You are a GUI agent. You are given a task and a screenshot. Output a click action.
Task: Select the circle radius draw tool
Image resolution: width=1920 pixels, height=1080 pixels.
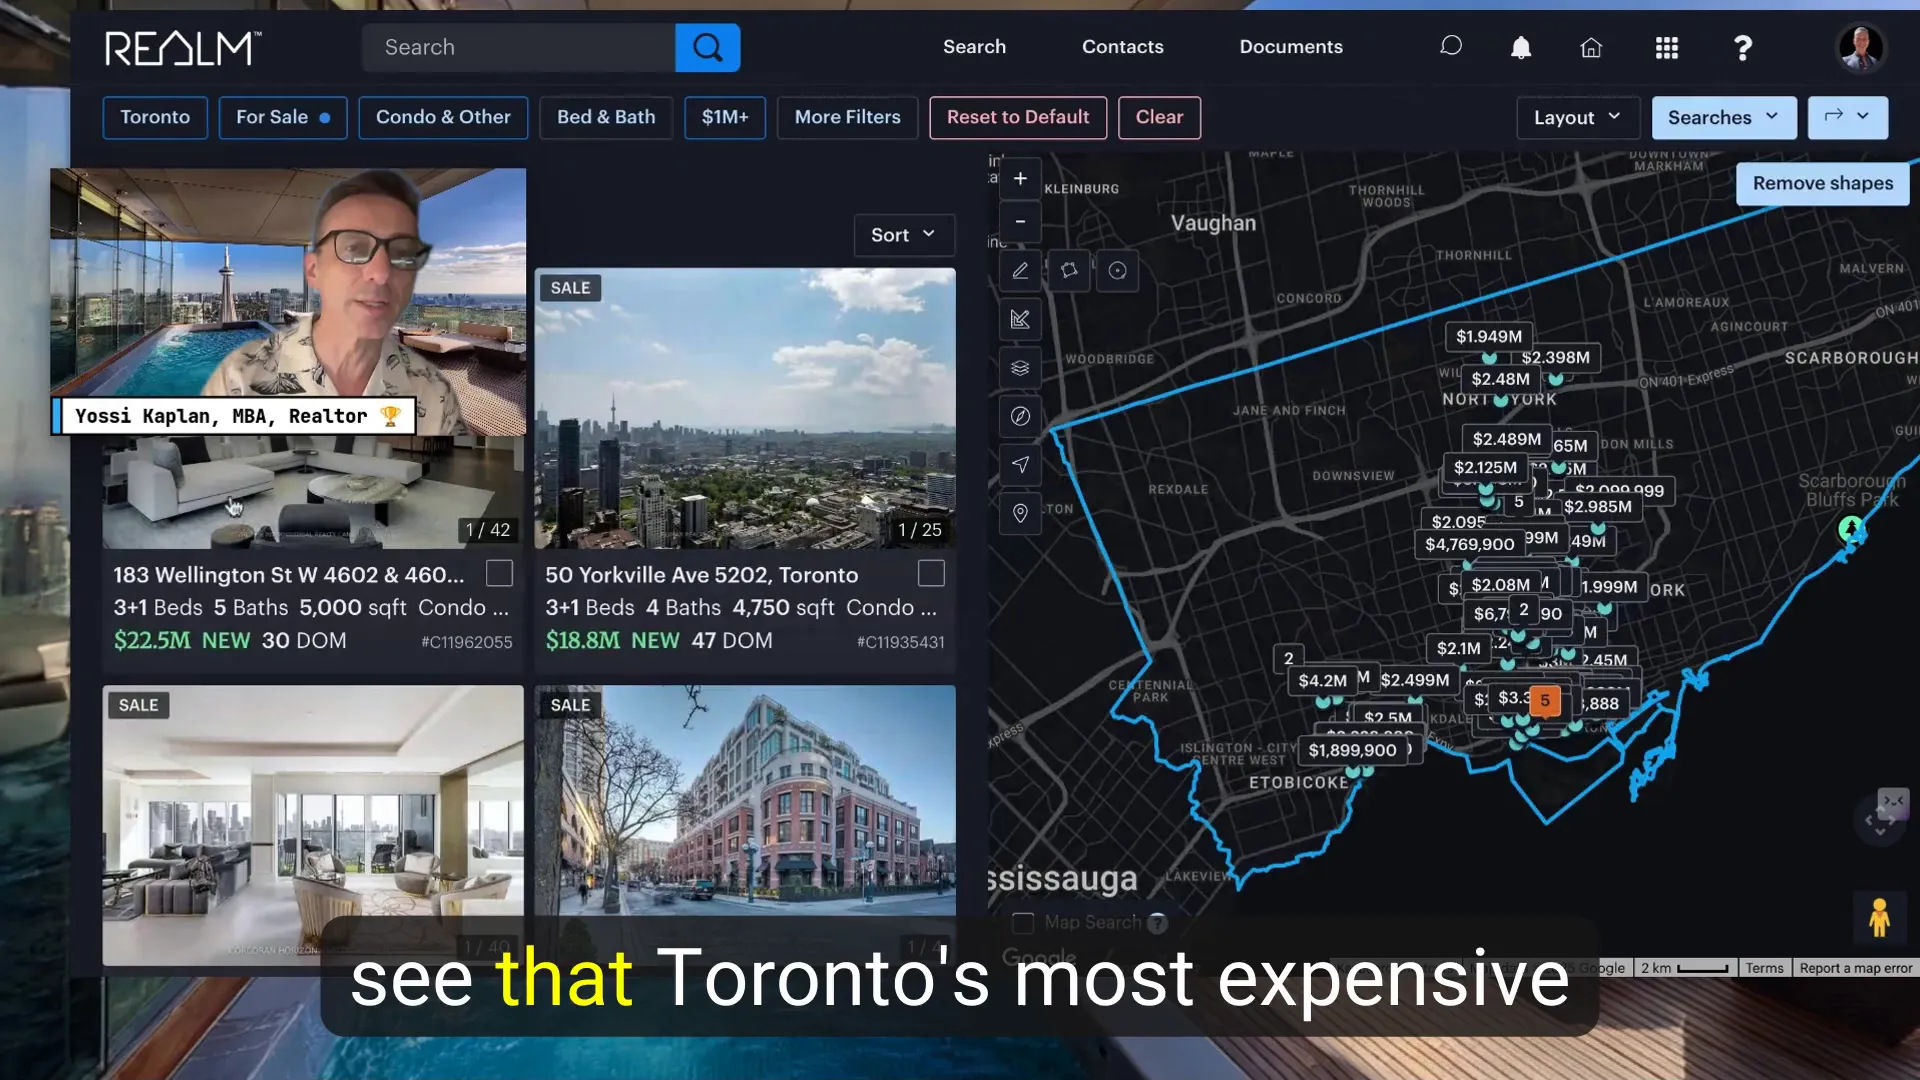1118,271
